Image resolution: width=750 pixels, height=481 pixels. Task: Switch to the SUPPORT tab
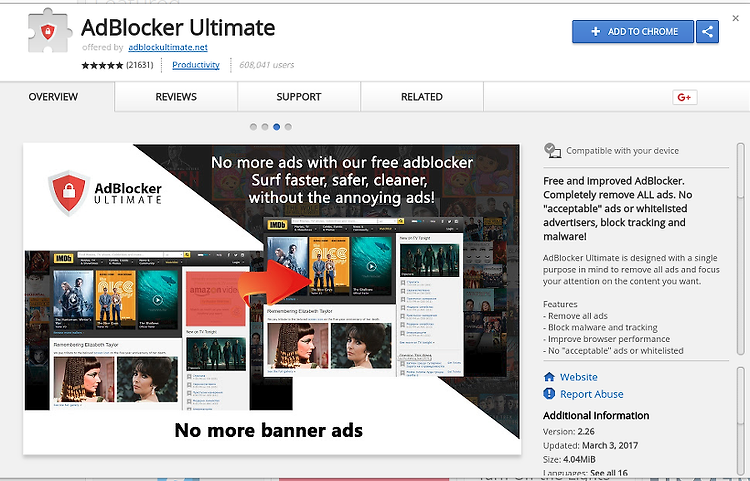(x=299, y=97)
